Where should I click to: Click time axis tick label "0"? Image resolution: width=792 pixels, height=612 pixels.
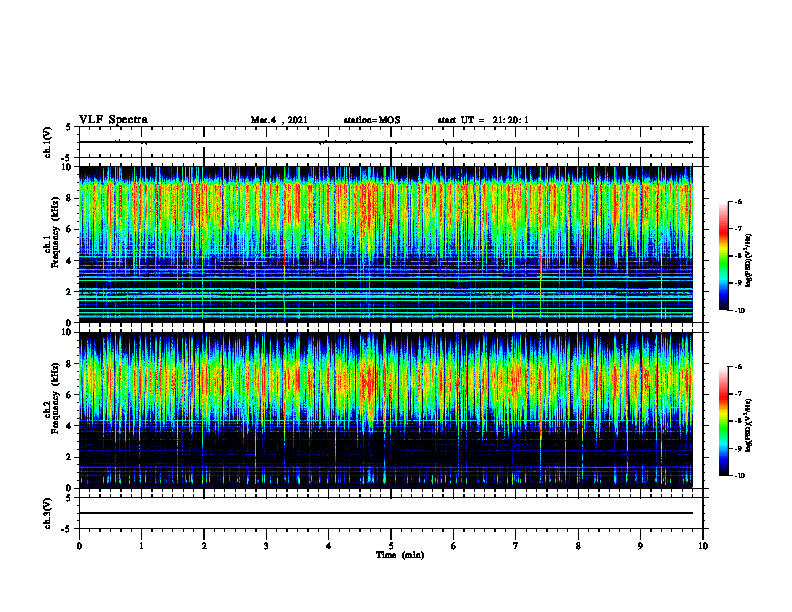(79, 546)
